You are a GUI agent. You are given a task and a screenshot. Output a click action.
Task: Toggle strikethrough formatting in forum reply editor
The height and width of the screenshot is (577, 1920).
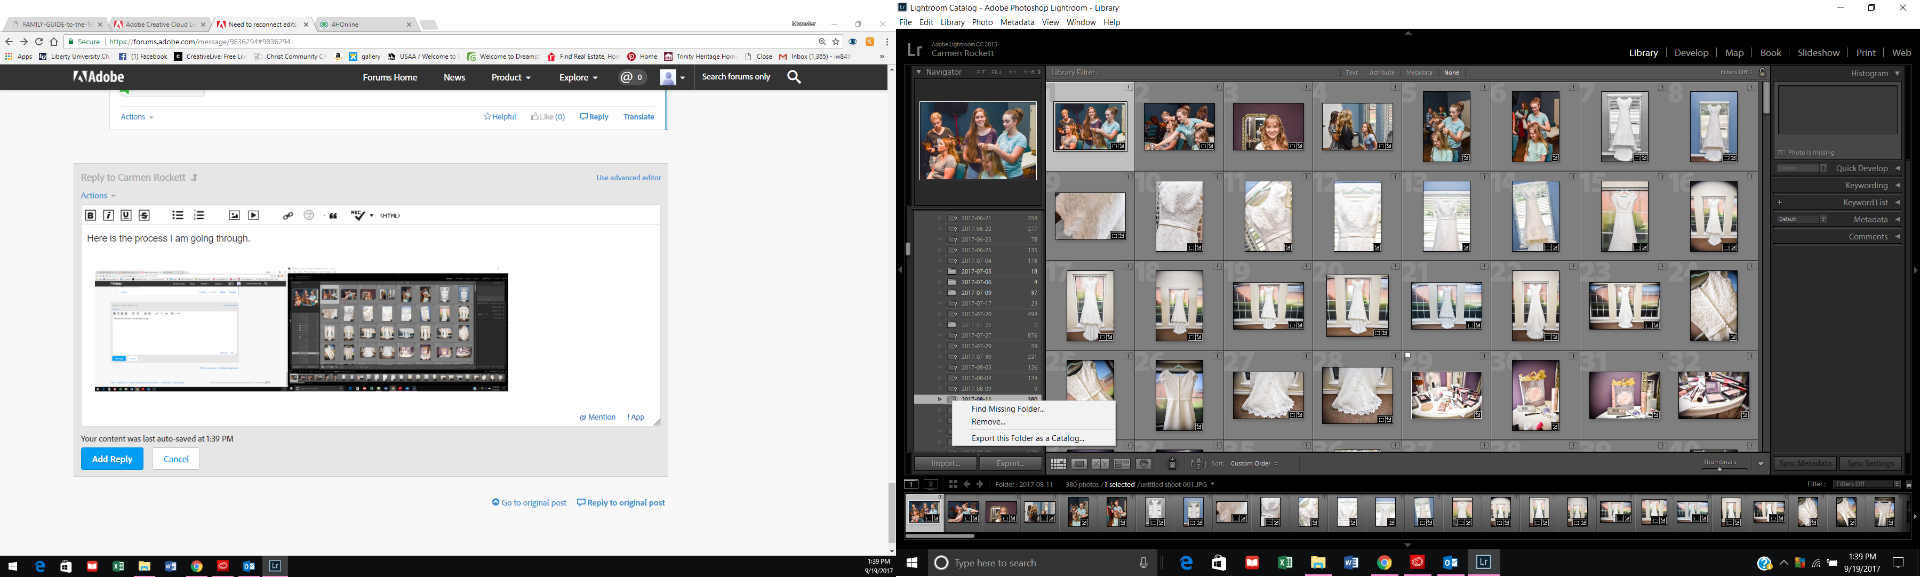coord(144,215)
